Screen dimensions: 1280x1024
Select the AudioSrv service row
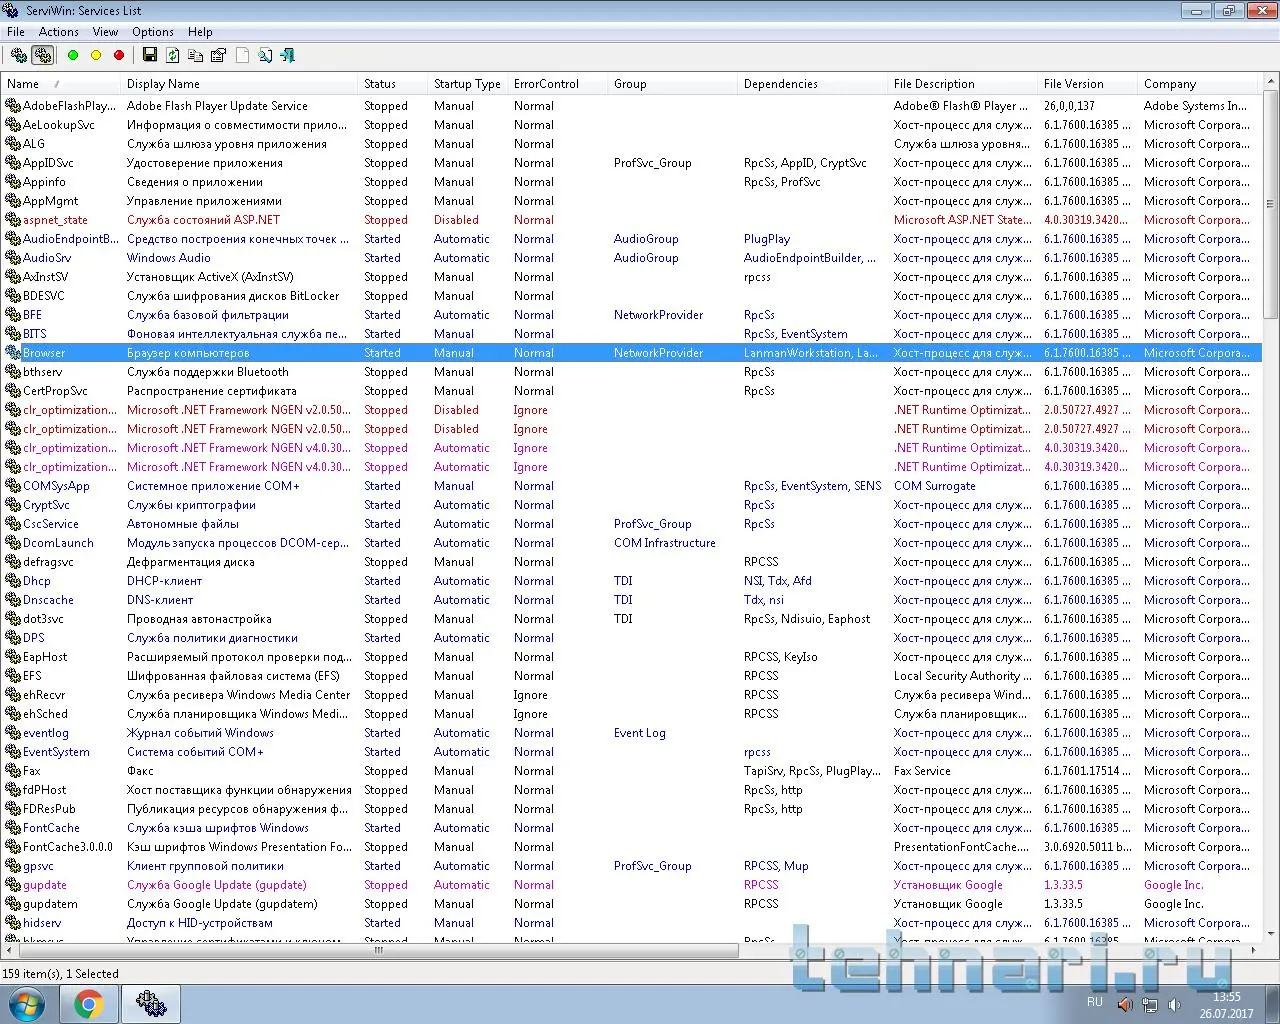point(47,258)
